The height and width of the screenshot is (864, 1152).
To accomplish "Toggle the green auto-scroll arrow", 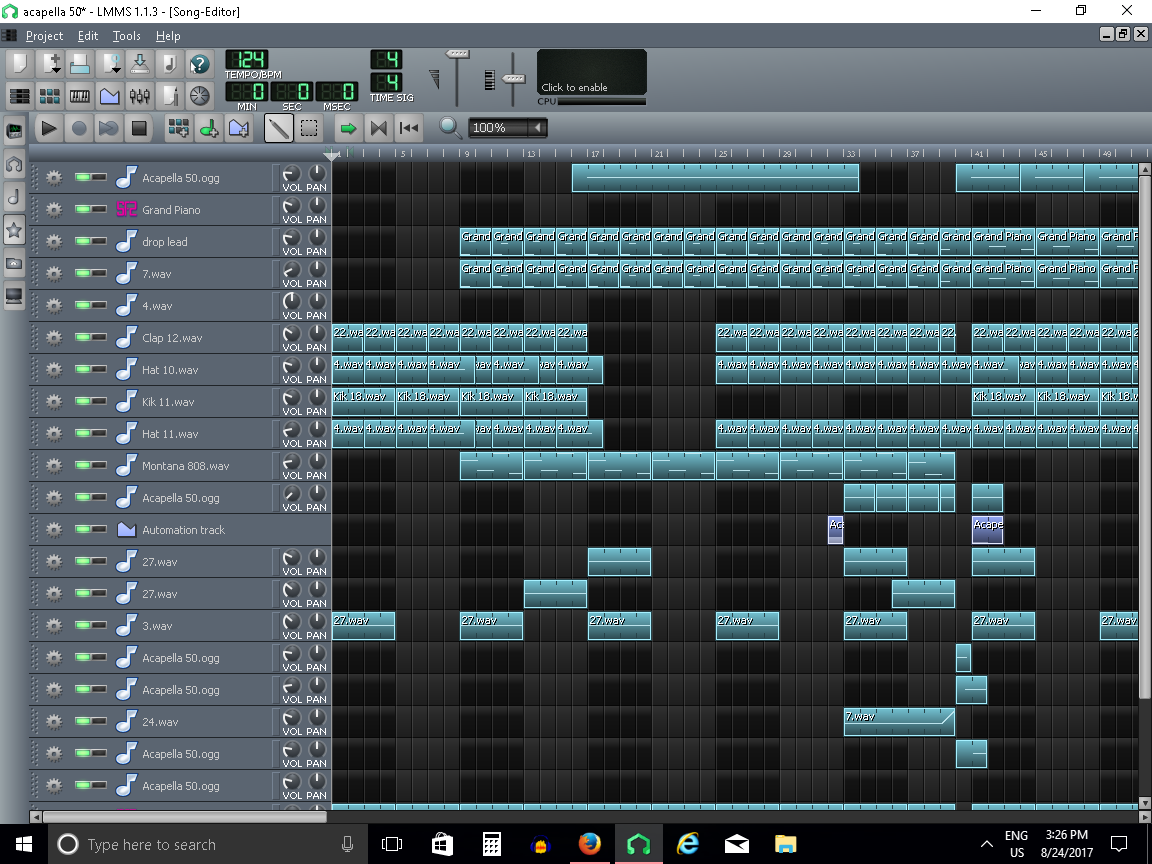I will click(348, 128).
